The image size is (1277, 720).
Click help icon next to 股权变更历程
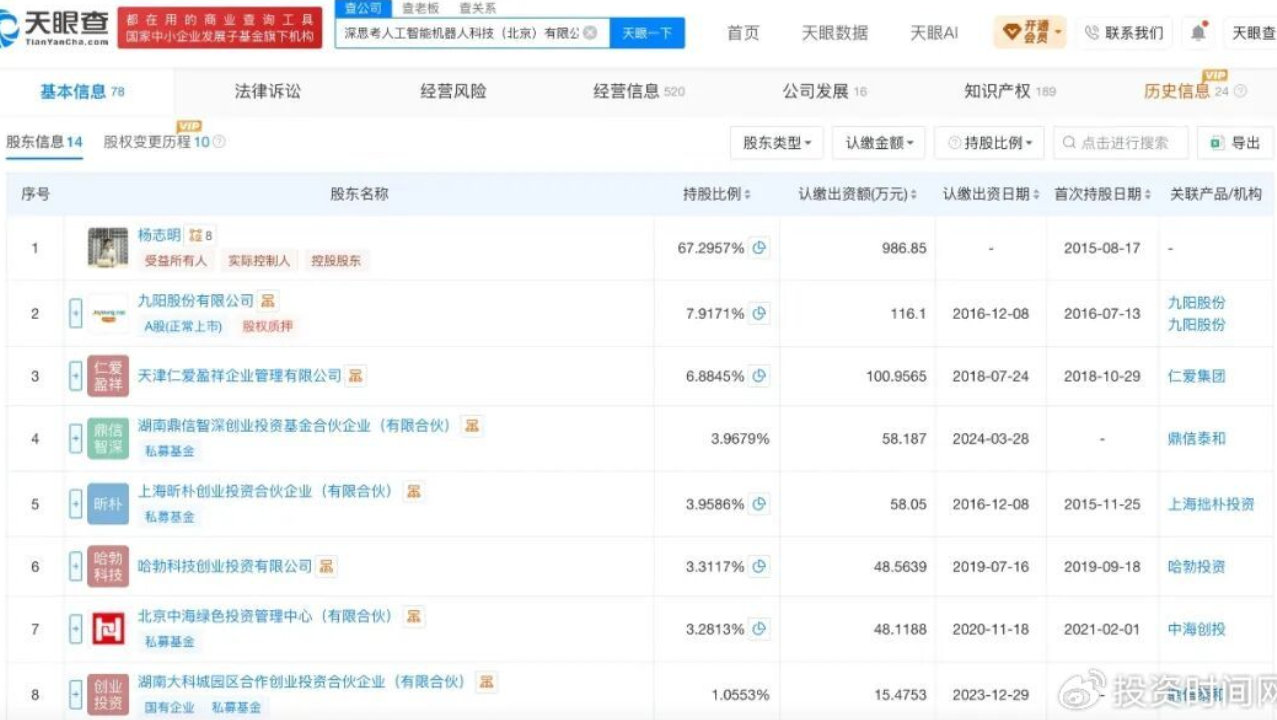click(219, 142)
